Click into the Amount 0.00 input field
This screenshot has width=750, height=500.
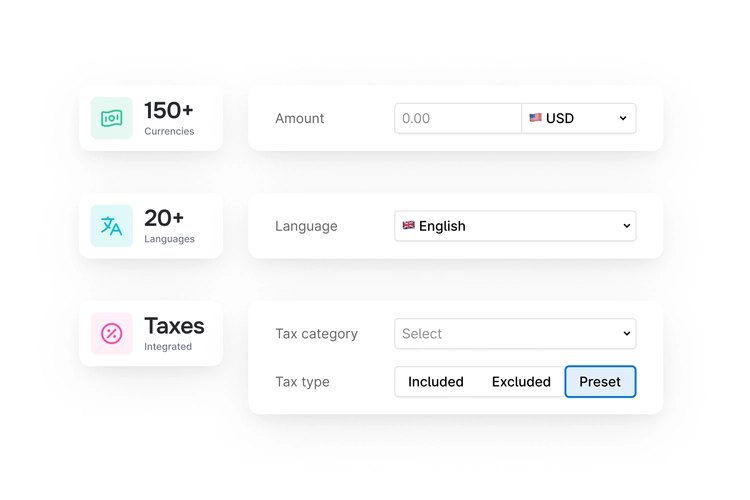click(458, 118)
